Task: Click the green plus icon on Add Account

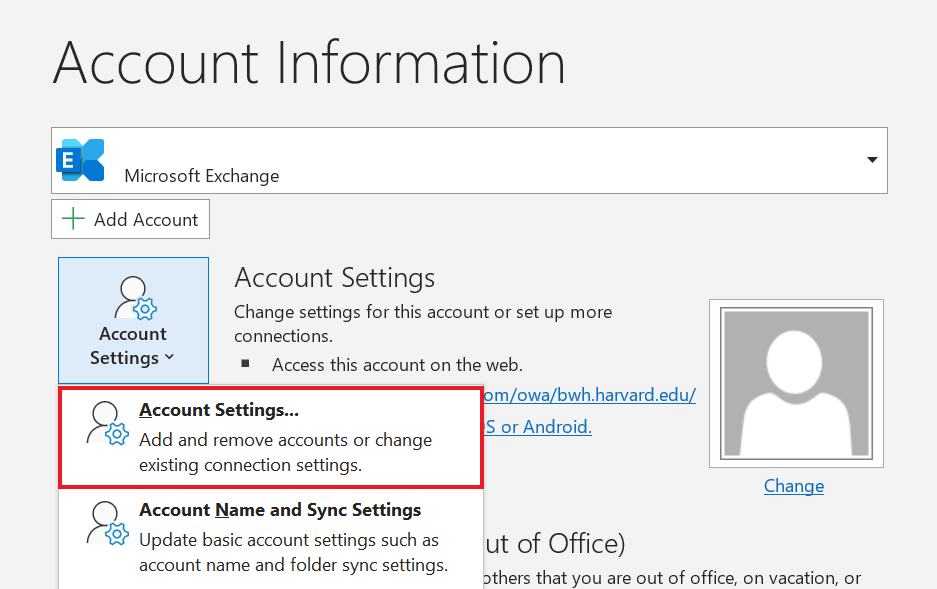Action: coord(72,218)
